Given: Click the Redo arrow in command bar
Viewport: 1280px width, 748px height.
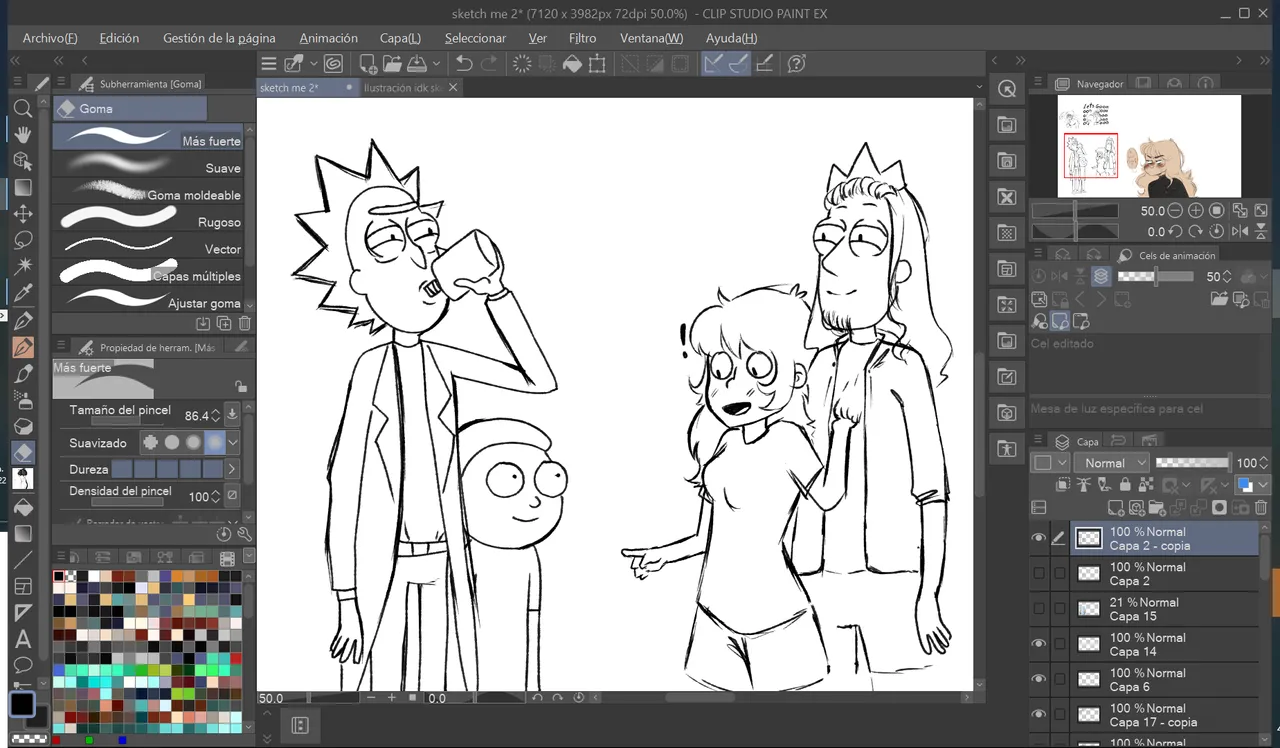Looking at the screenshot, I should 489,63.
